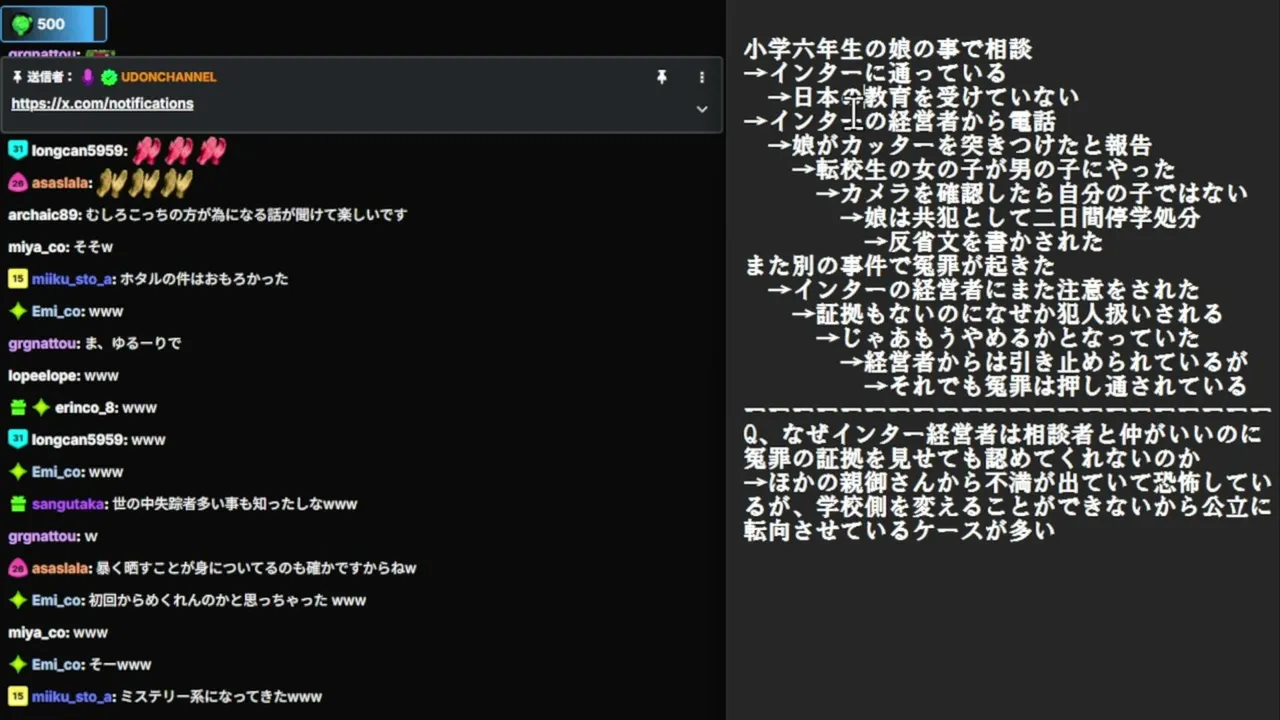Click the question line Q、なぜインター経営者は相談者と仲がいいのに
Viewport: 1280px width, 720px height.
pyautogui.click(x=1004, y=434)
